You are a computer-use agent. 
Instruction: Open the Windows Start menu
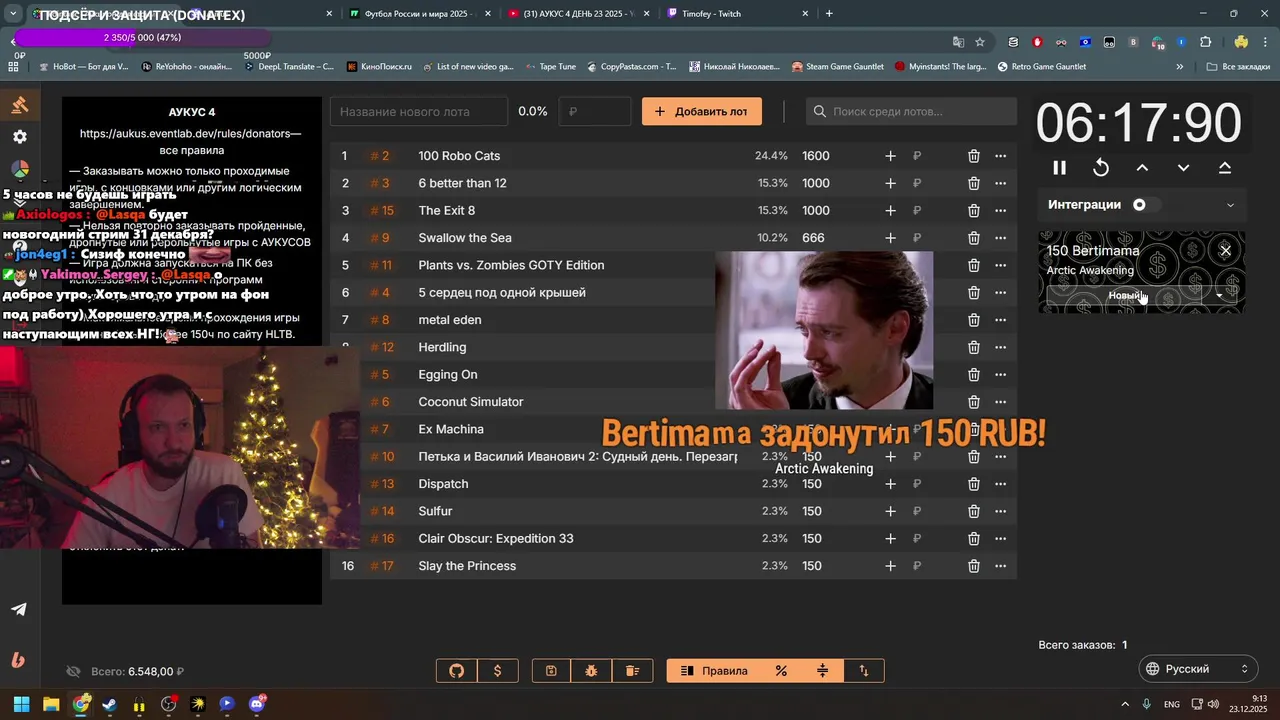click(x=21, y=704)
